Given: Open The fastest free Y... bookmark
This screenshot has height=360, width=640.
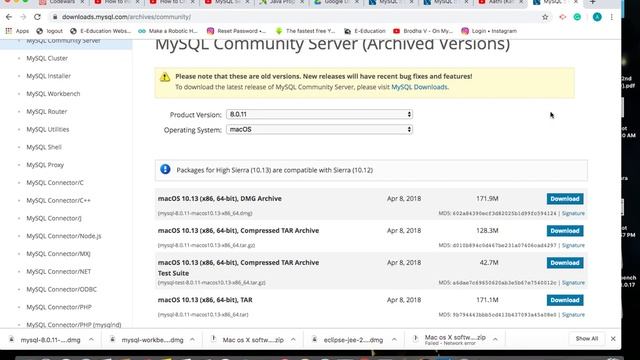Looking at the screenshot, I should pyautogui.click(x=305, y=31).
